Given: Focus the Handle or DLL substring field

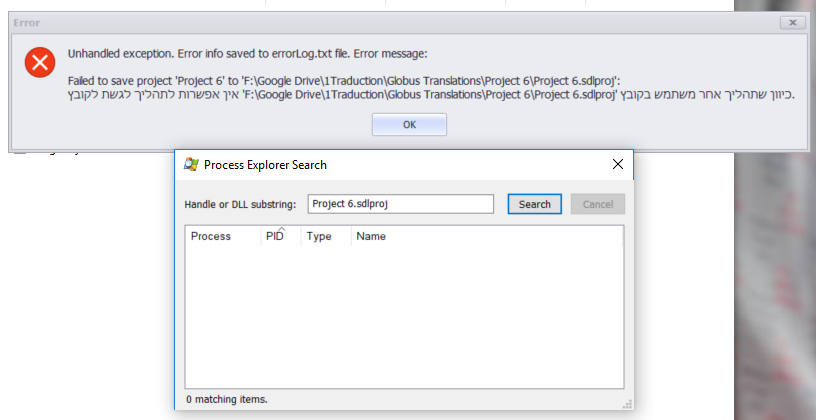Looking at the screenshot, I should [x=400, y=204].
